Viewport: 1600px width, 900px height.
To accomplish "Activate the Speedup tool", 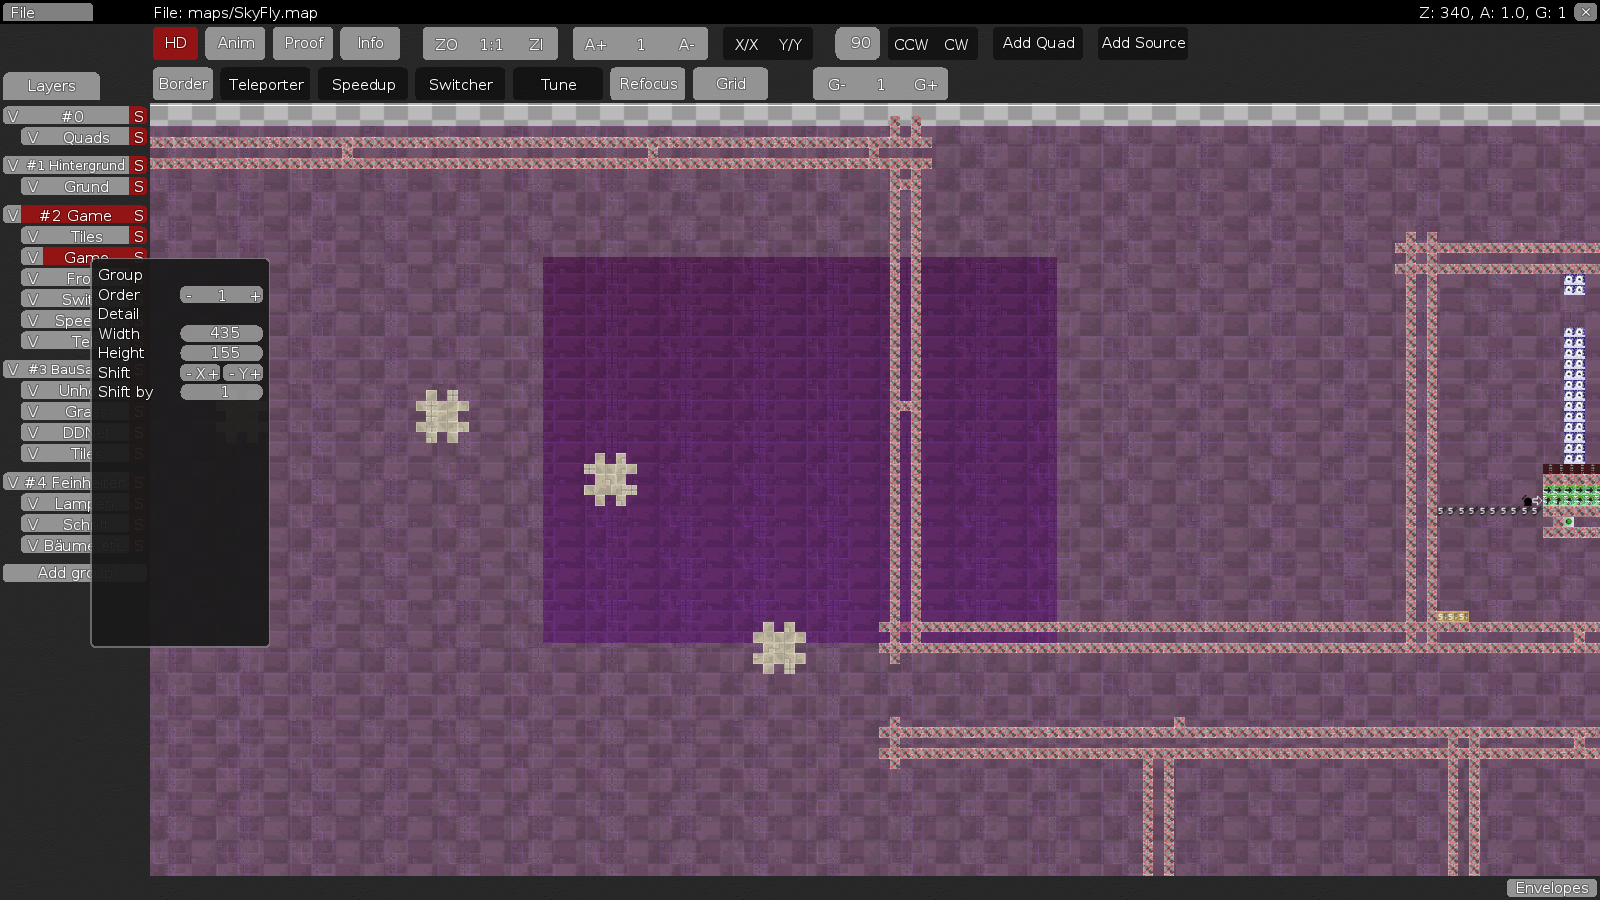I will [362, 84].
